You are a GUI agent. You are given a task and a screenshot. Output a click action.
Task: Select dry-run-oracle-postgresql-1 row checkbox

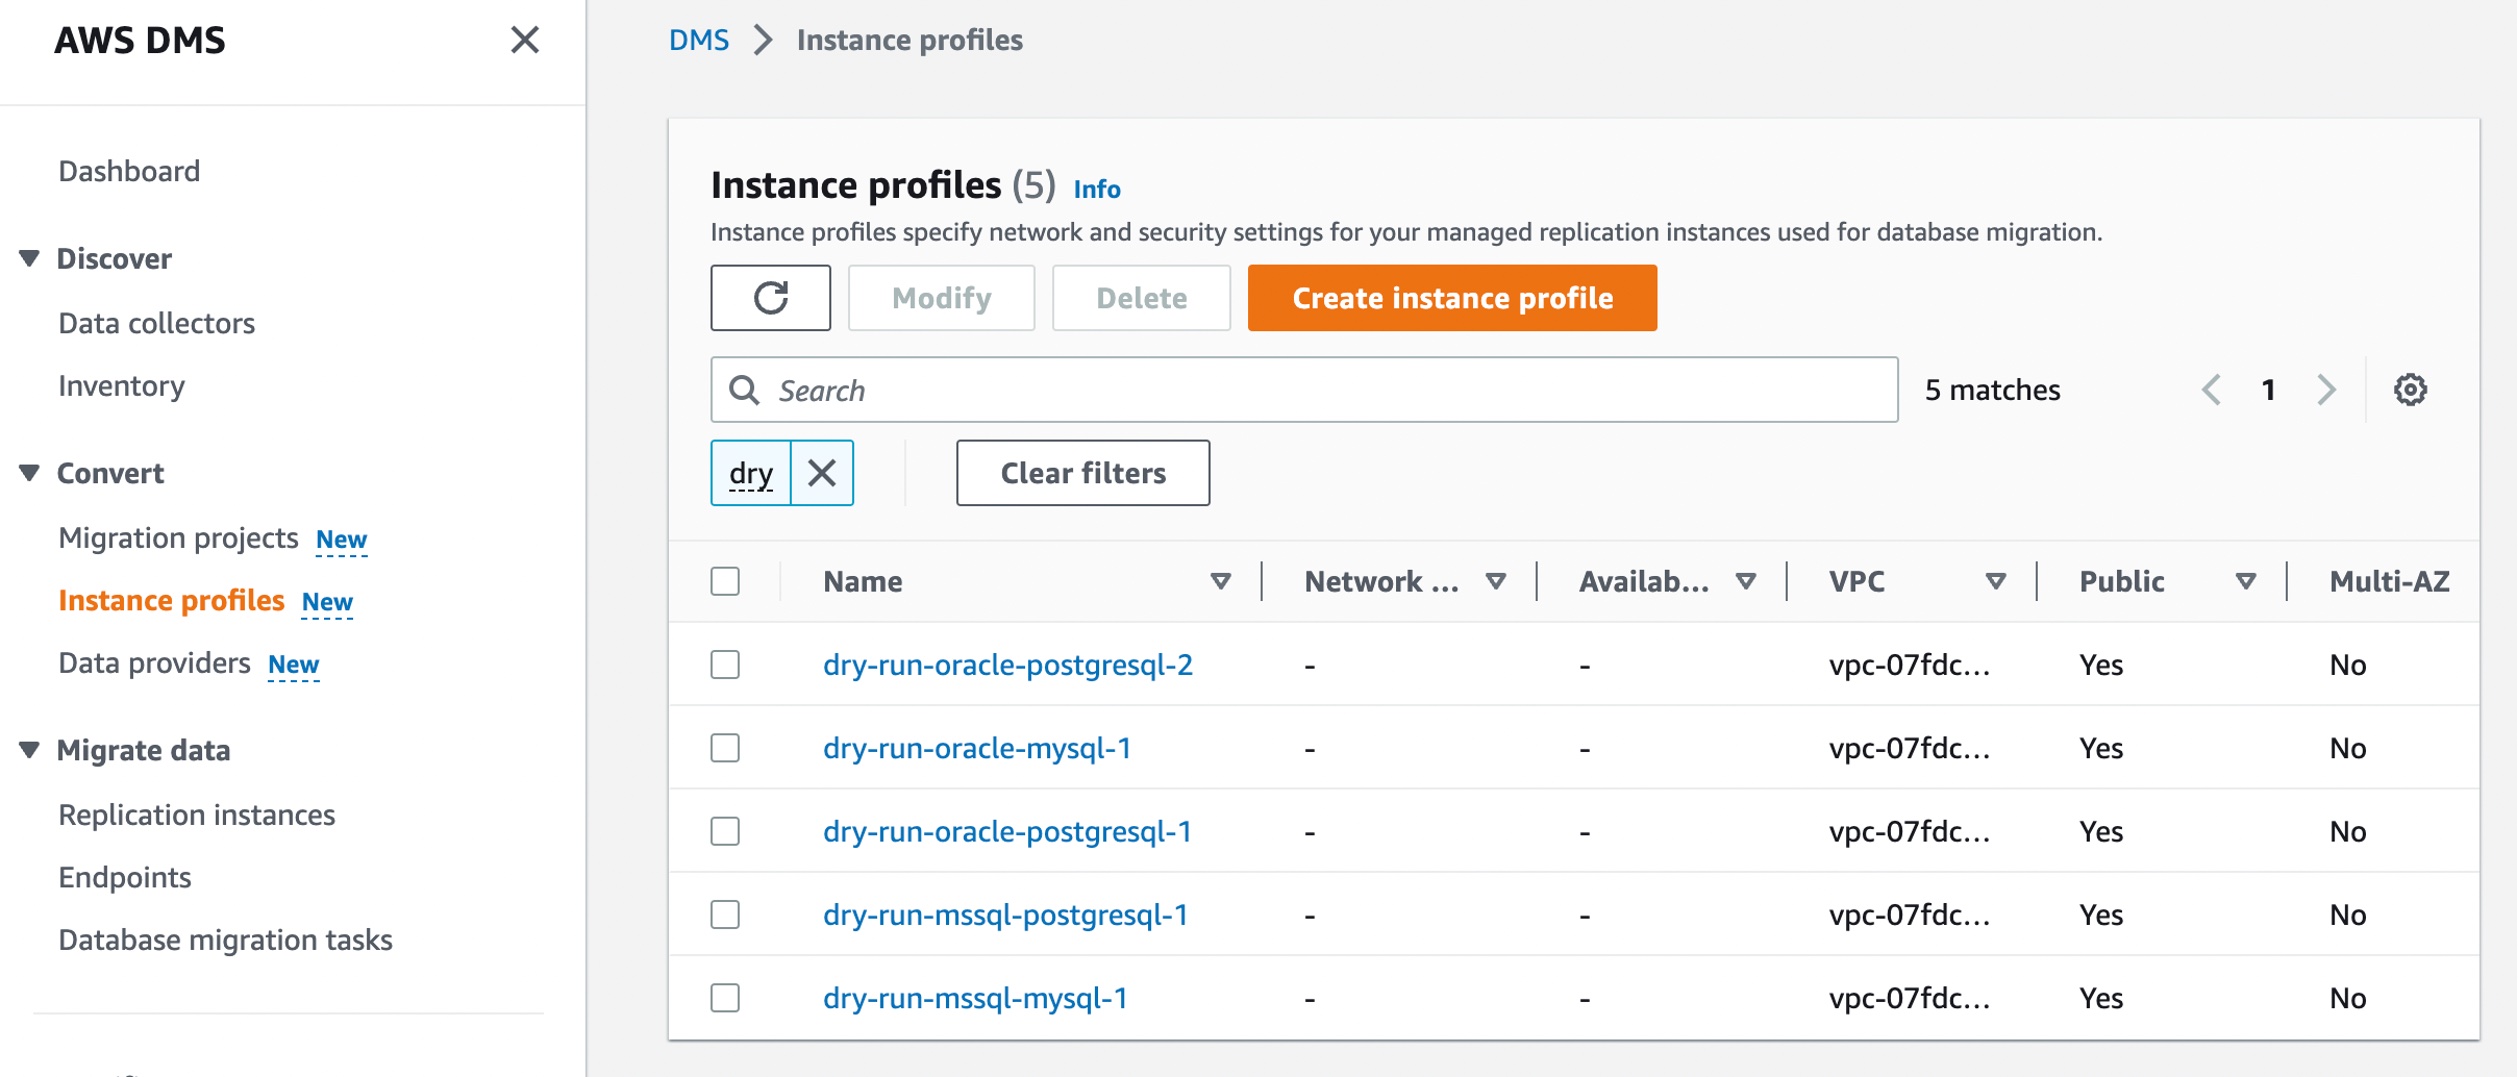[x=725, y=831]
